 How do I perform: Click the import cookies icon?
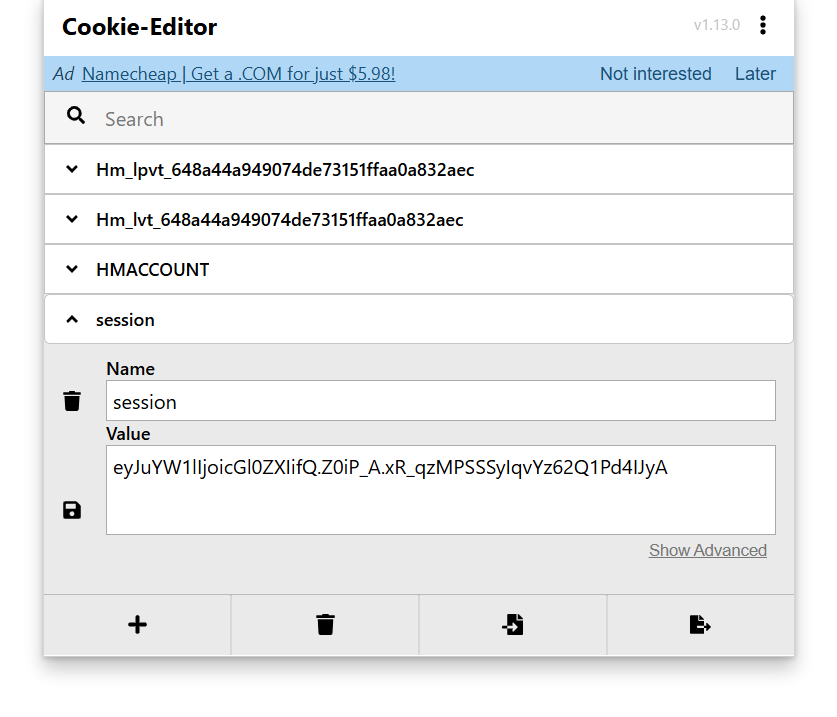tap(513, 625)
